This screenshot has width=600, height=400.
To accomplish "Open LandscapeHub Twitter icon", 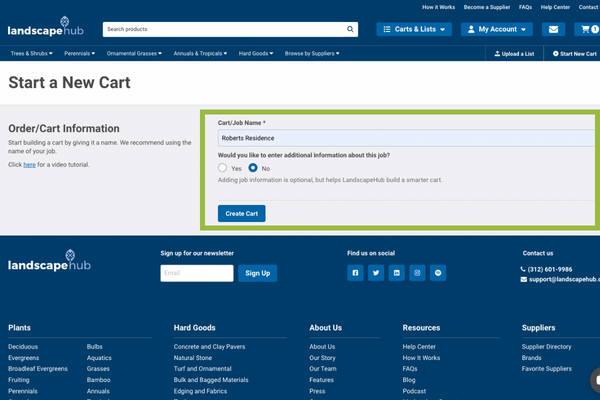I will point(376,273).
